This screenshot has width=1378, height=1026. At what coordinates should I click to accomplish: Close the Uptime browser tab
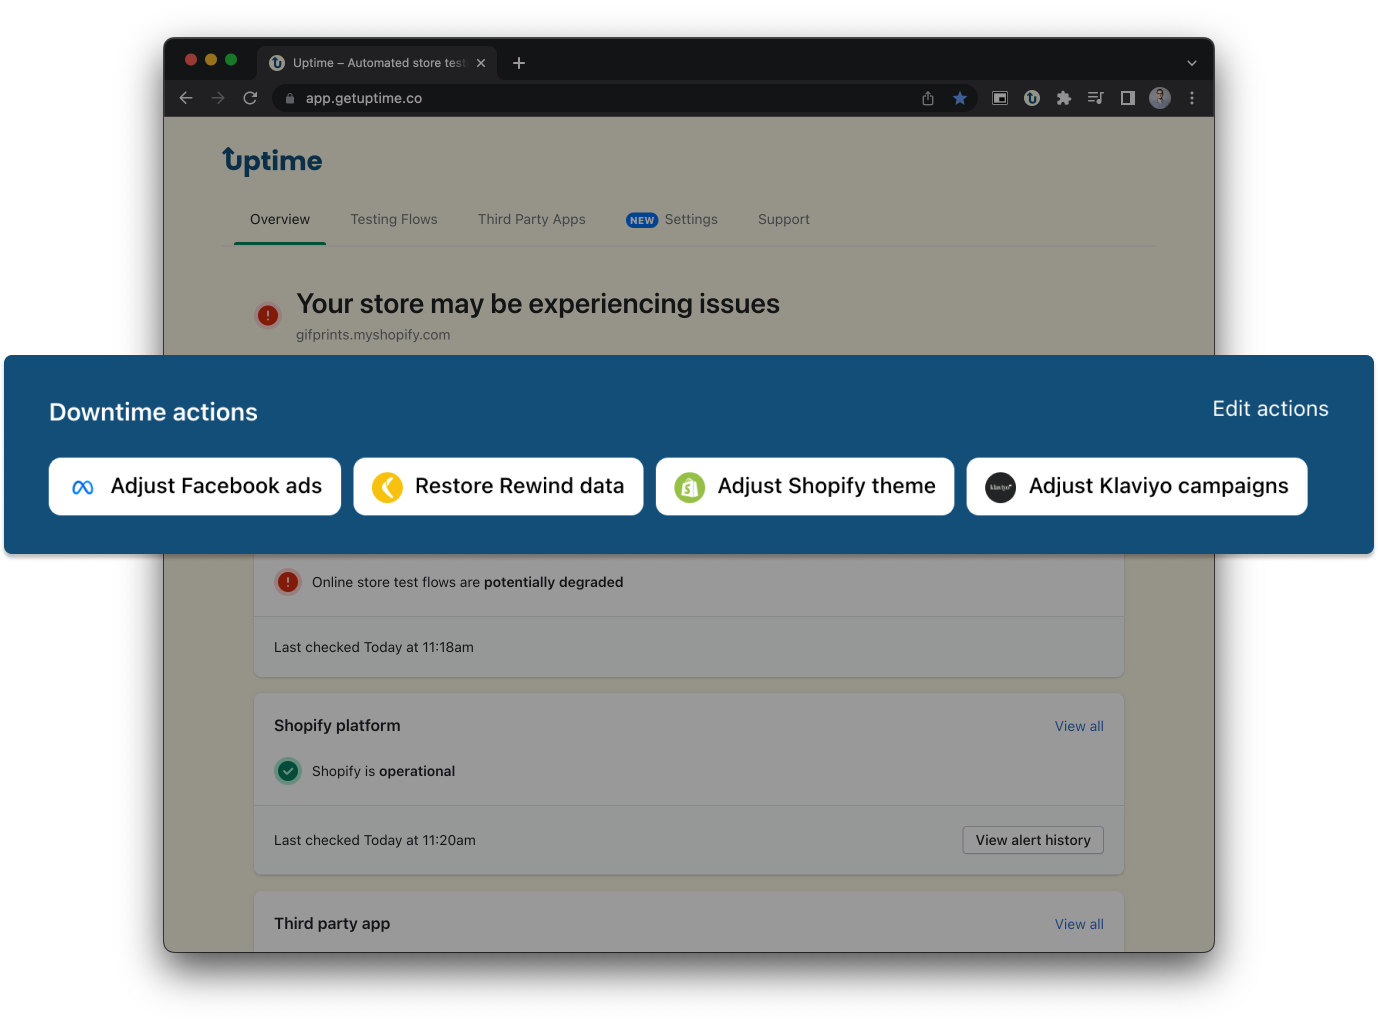tap(481, 63)
